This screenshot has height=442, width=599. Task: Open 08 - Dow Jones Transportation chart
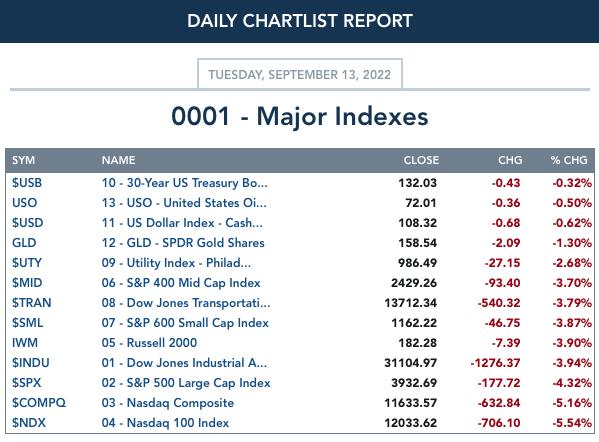186,303
